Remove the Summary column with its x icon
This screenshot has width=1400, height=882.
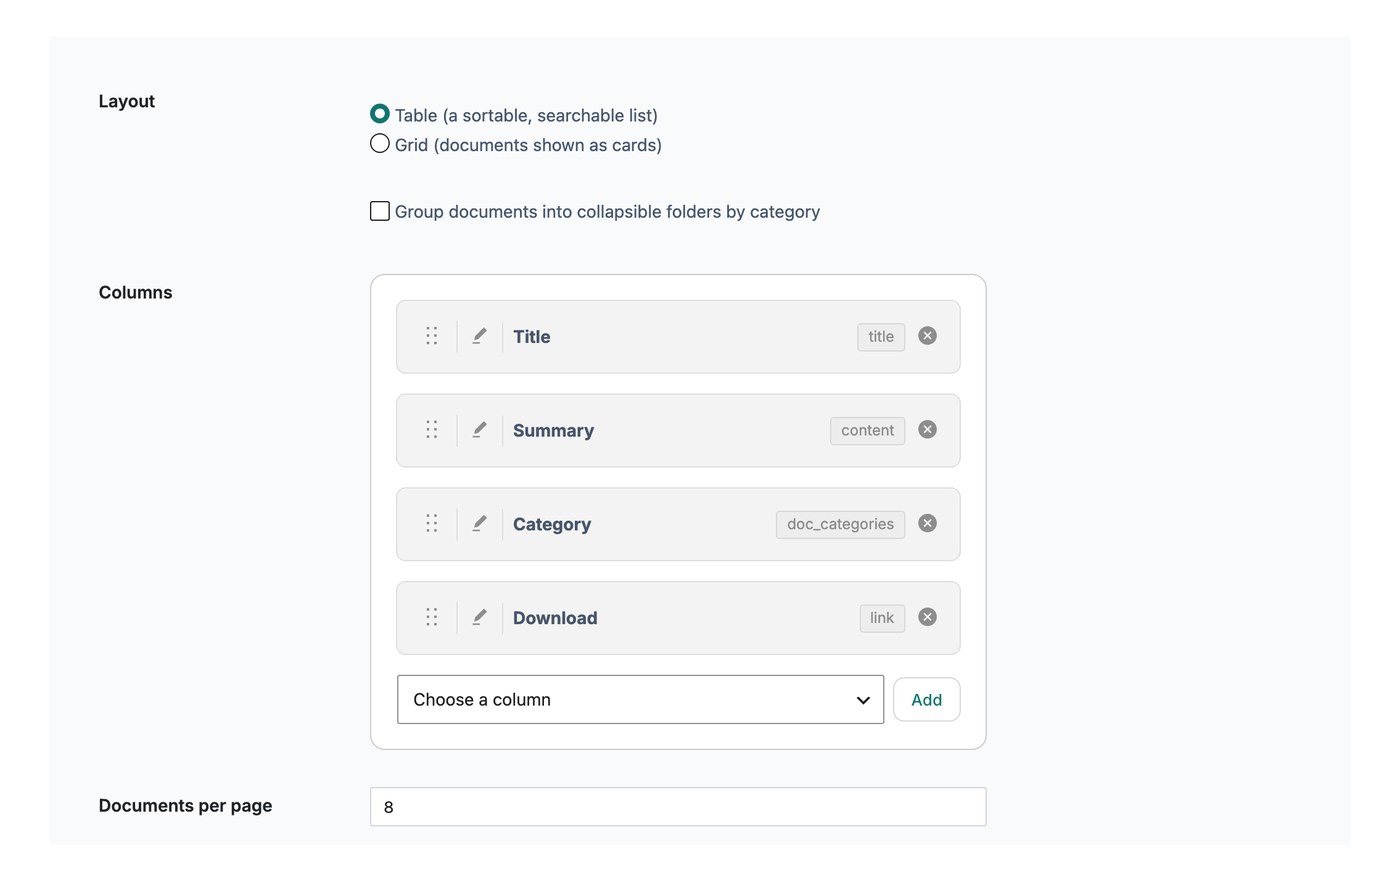(927, 430)
